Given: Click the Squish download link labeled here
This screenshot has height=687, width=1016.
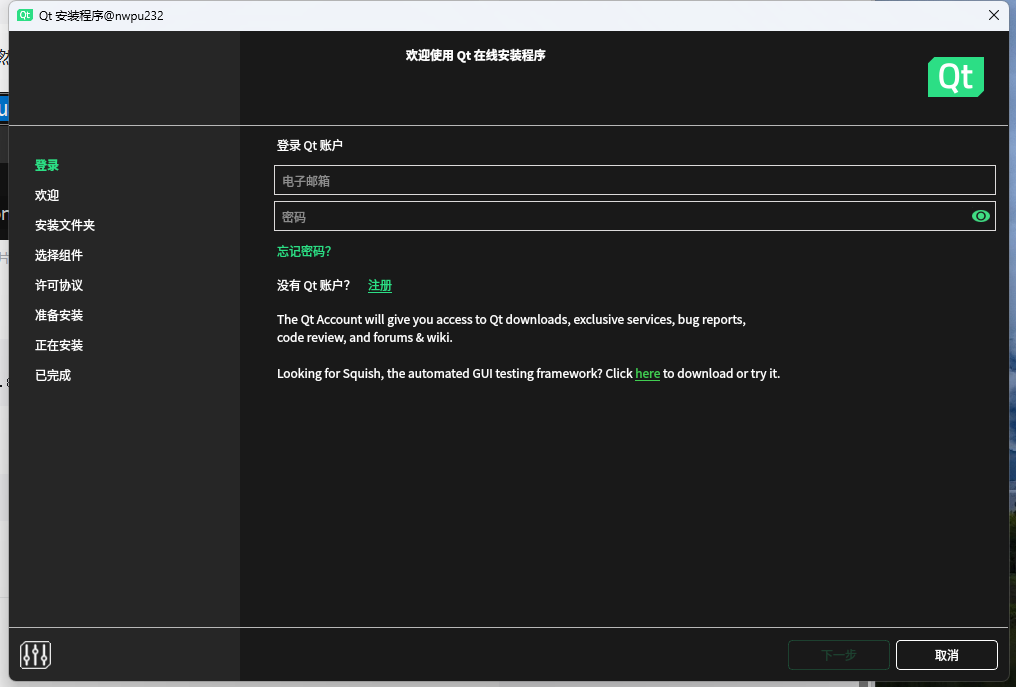Looking at the screenshot, I should [x=647, y=373].
